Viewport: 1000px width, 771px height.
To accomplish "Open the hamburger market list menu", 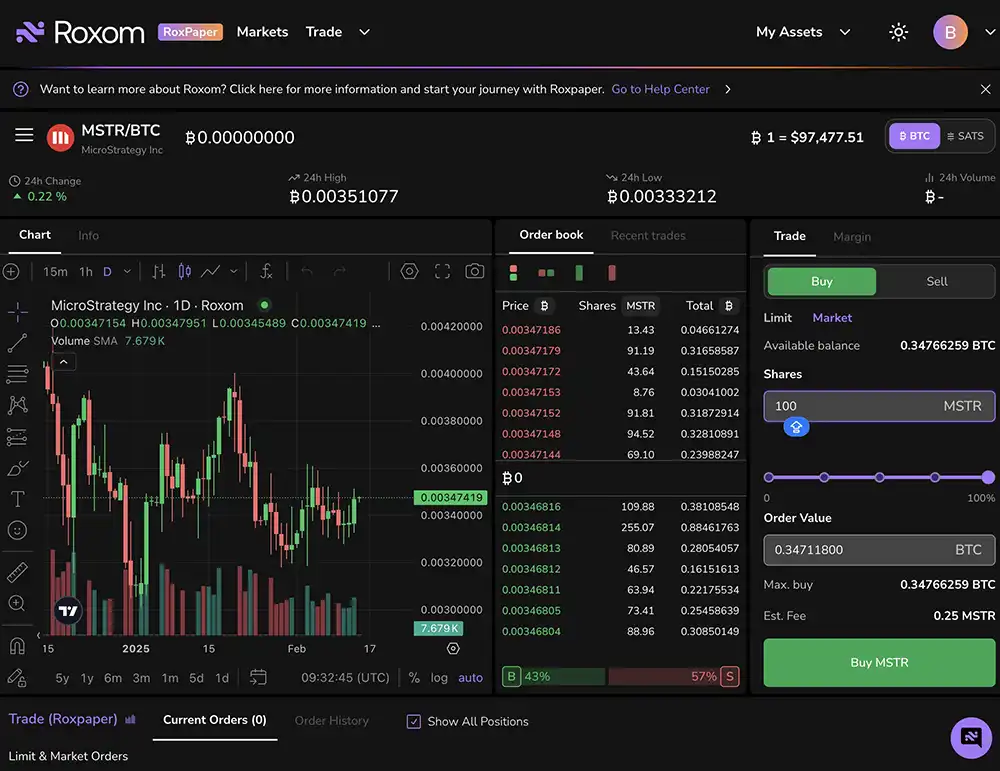I will pos(24,135).
